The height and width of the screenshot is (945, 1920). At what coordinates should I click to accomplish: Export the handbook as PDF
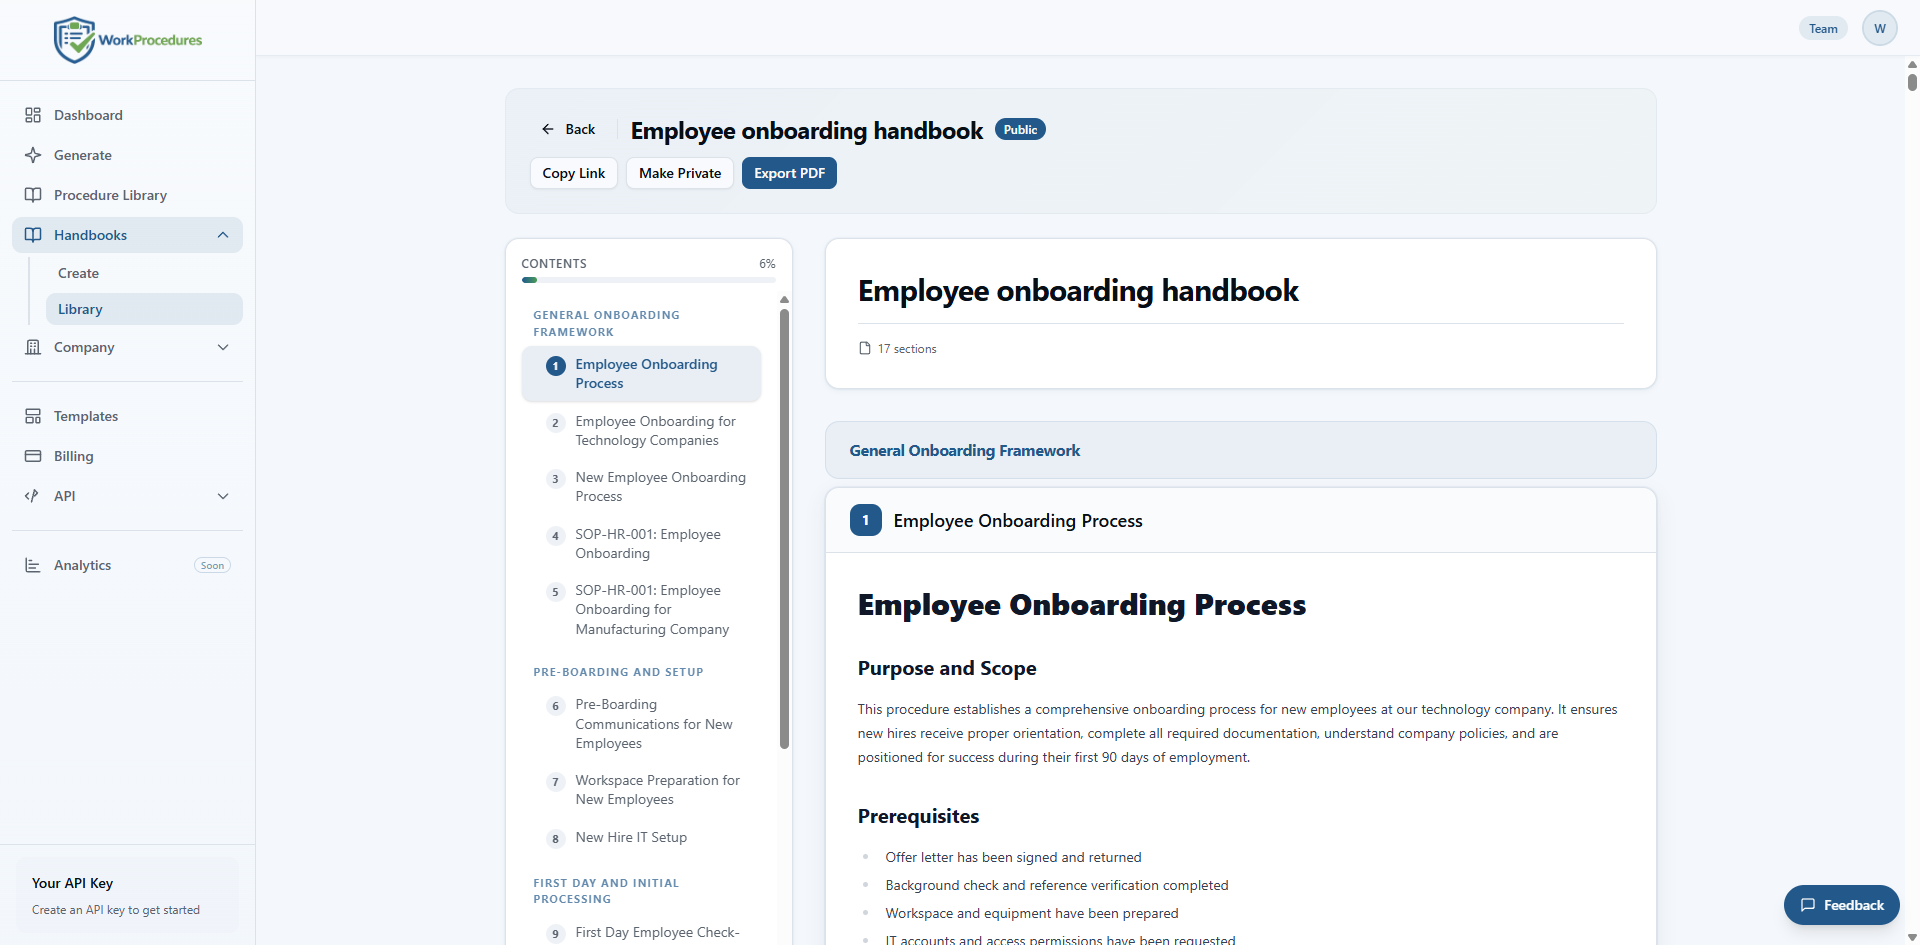click(789, 173)
